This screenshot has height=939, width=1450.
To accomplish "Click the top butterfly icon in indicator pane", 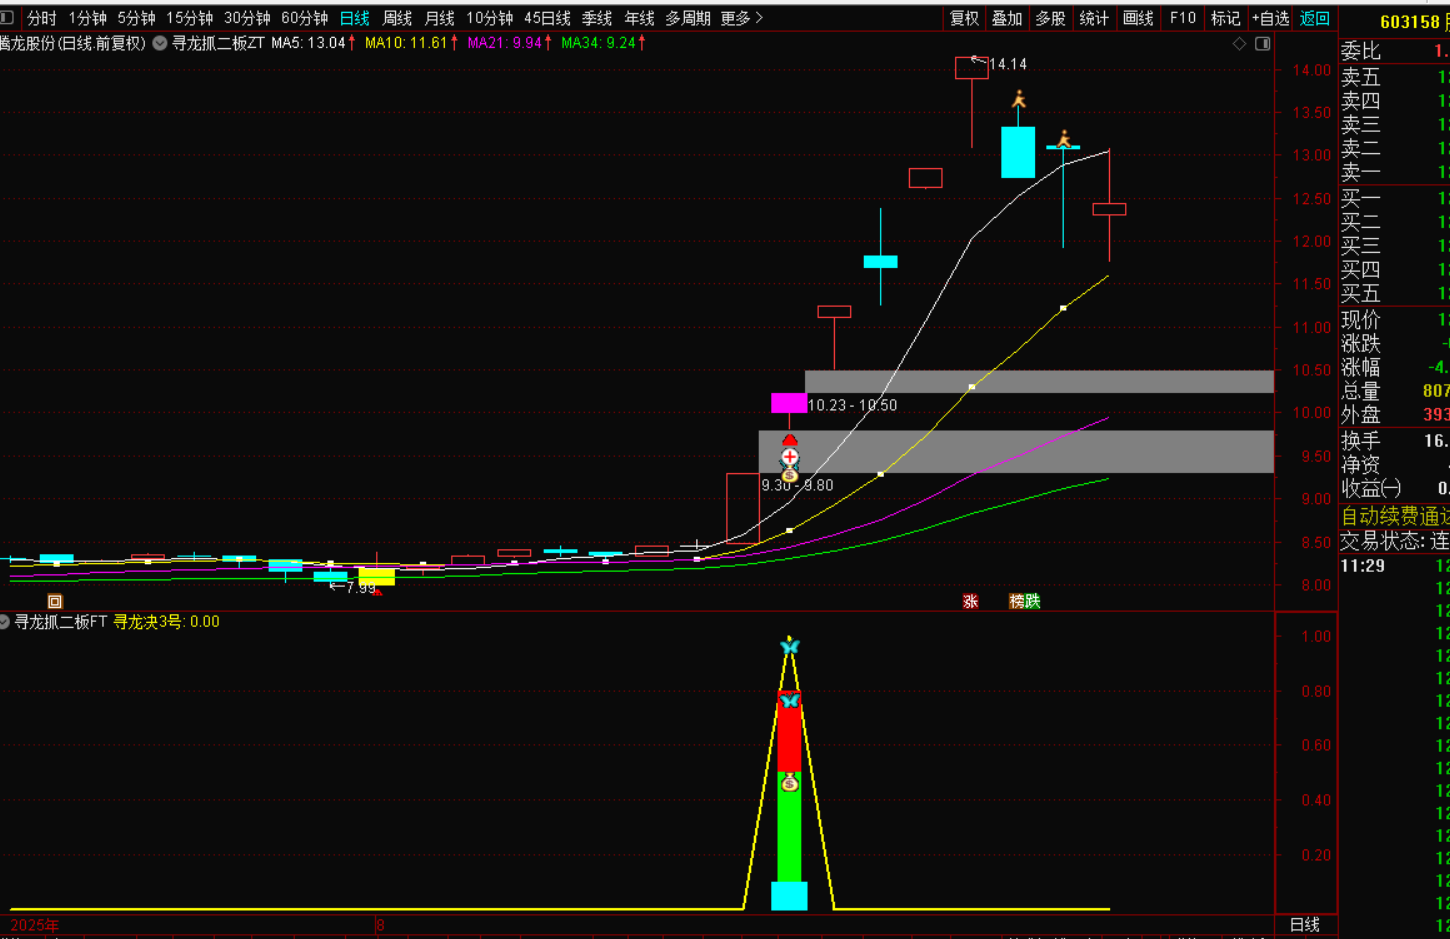I will point(790,647).
